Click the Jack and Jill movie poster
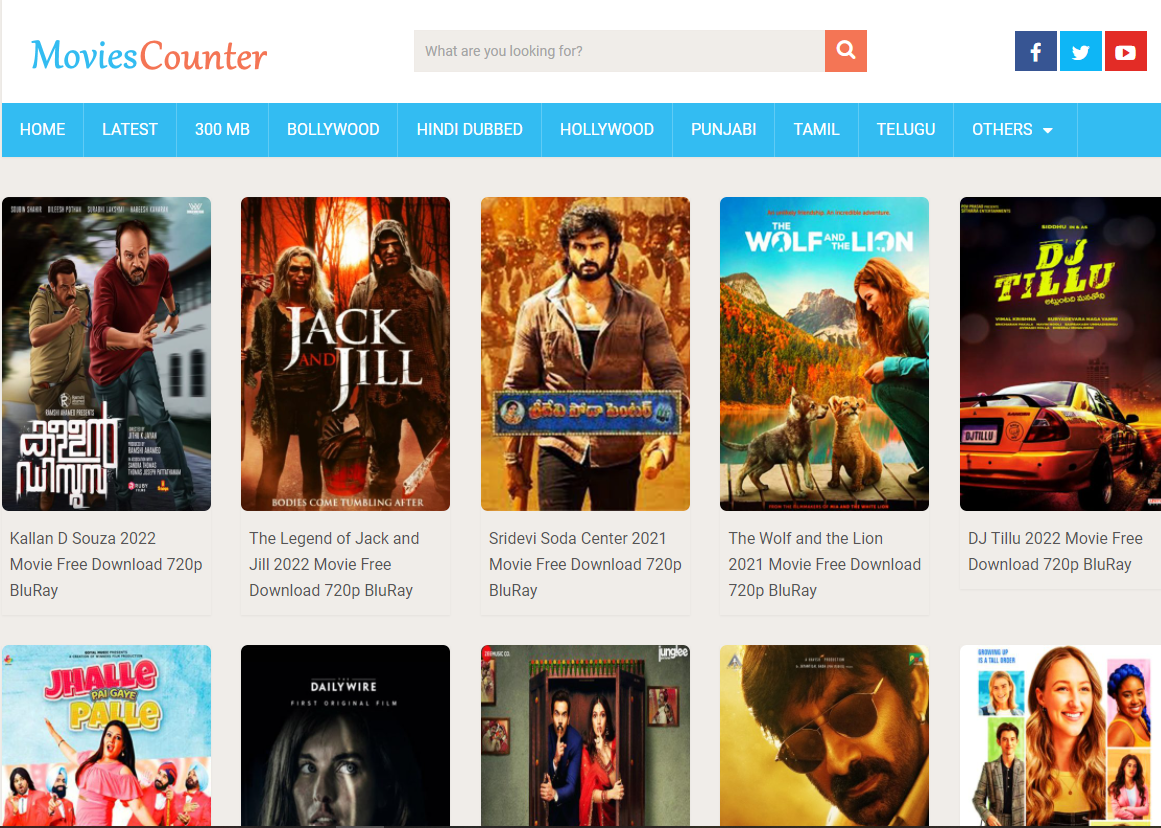Image resolution: width=1161 pixels, height=828 pixels. point(346,354)
